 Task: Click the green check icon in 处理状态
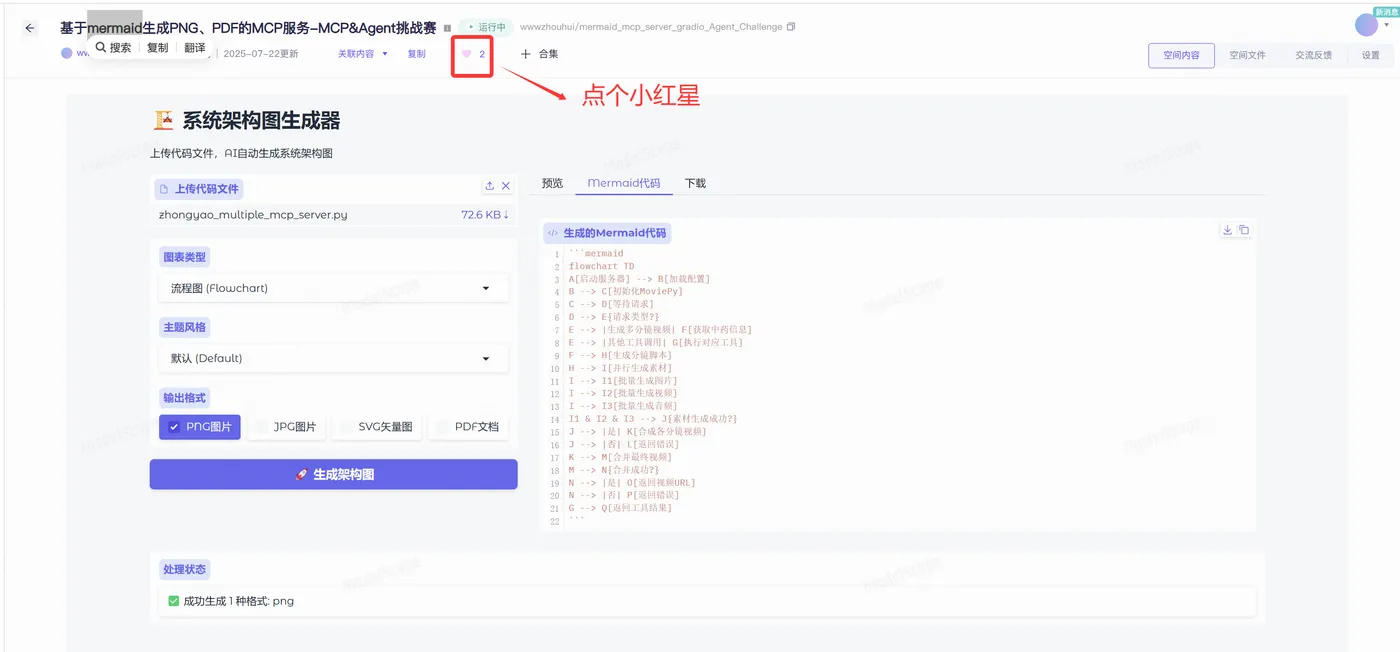click(174, 601)
